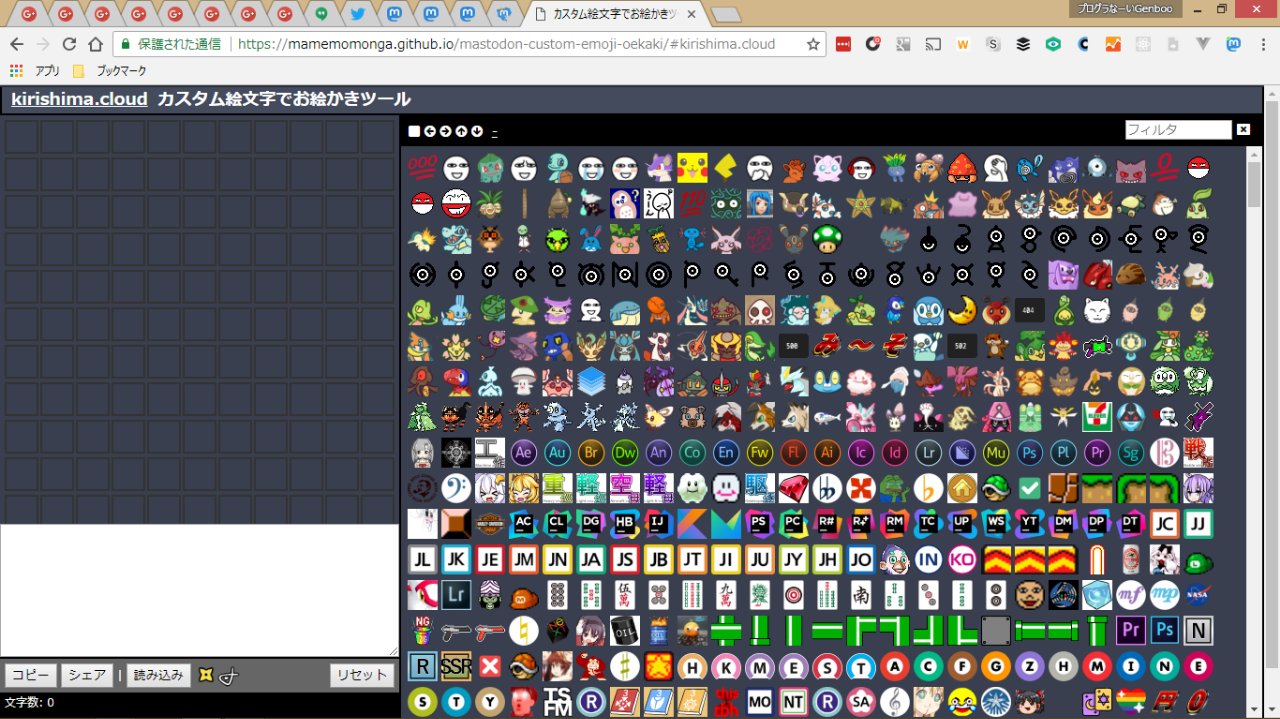Screen dimensions: 1280x719
Task: Toggle the white checkbox in palette toolbar
Action: click(x=414, y=131)
